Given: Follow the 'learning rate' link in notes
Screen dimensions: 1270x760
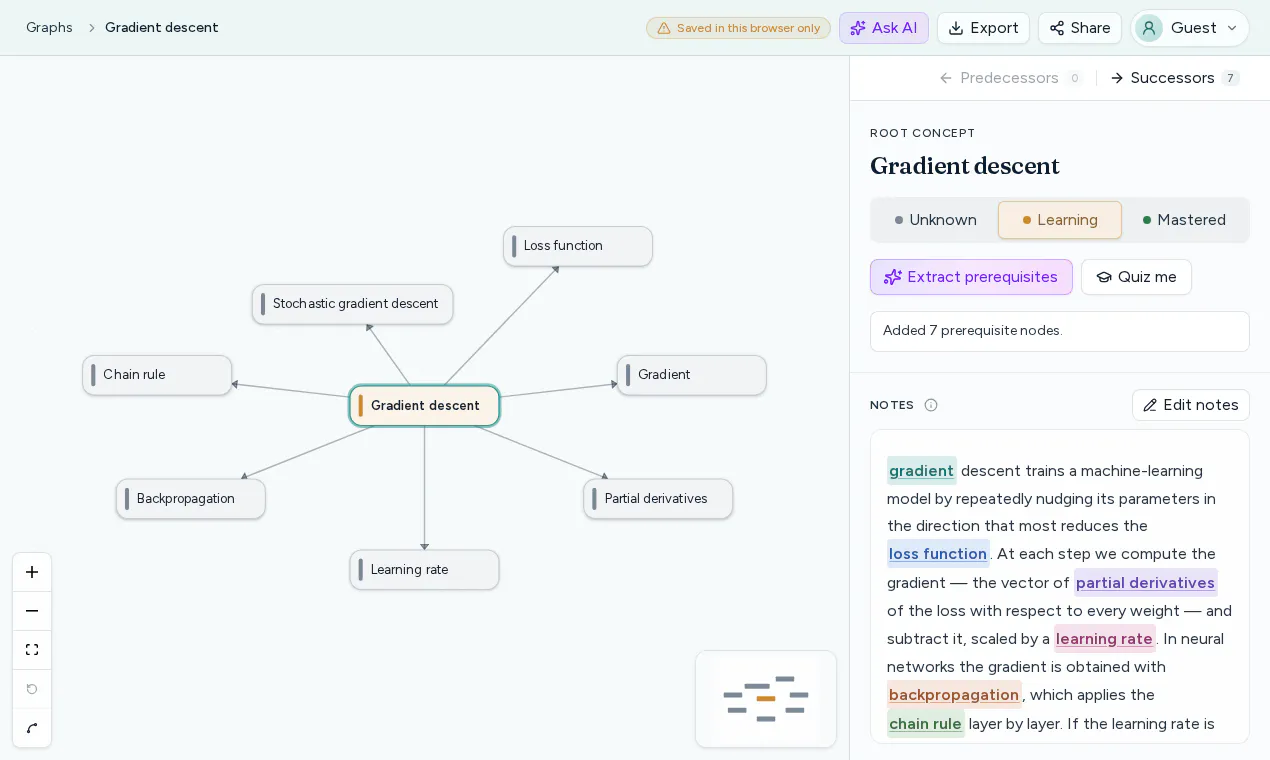Looking at the screenshot, I should [x=1104, y=638].
